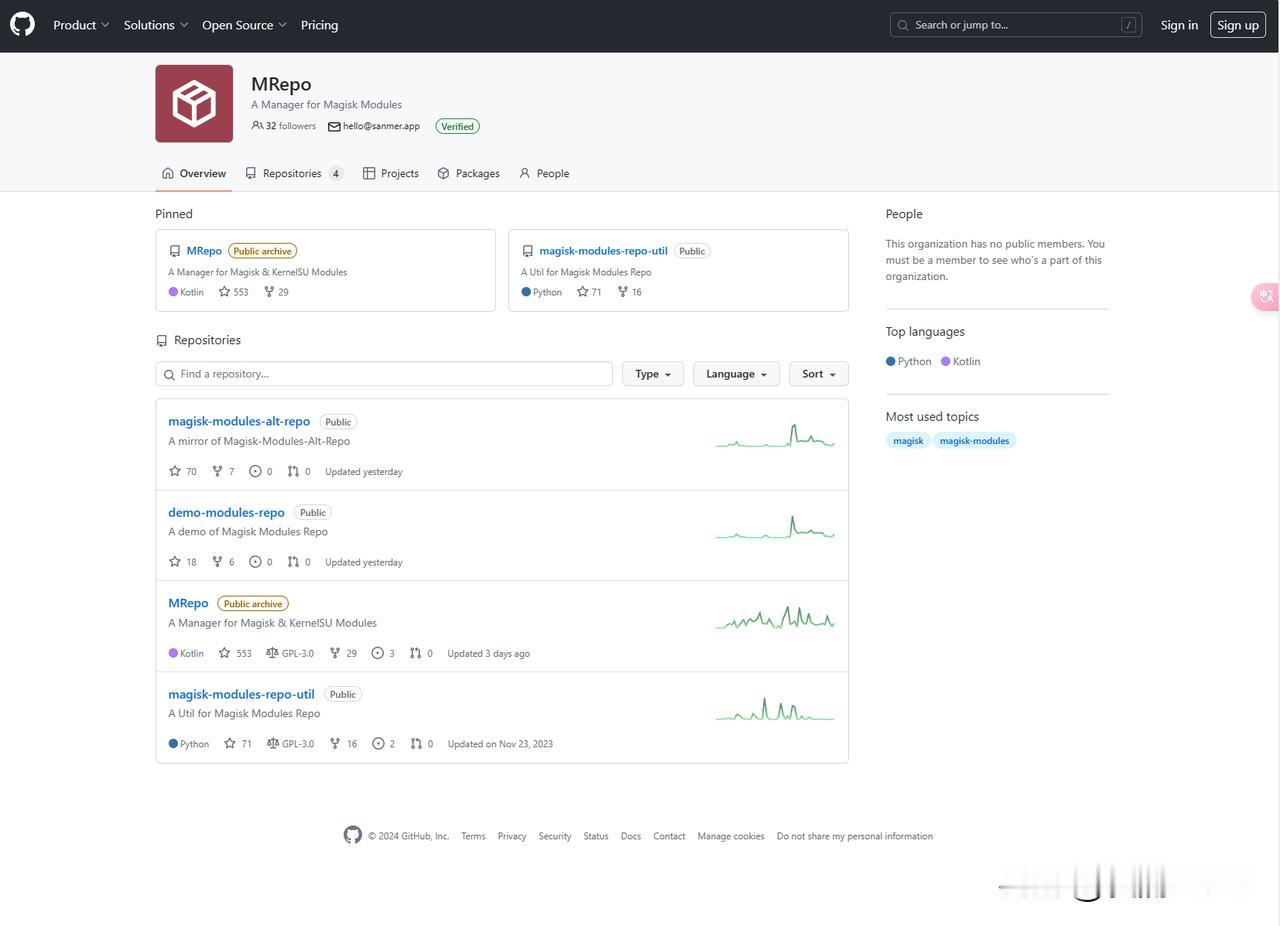Click the hello@sanmer.app email link
Image resolution: width=1280 pixels, height=926 pixels.
[x=381, y=126]
